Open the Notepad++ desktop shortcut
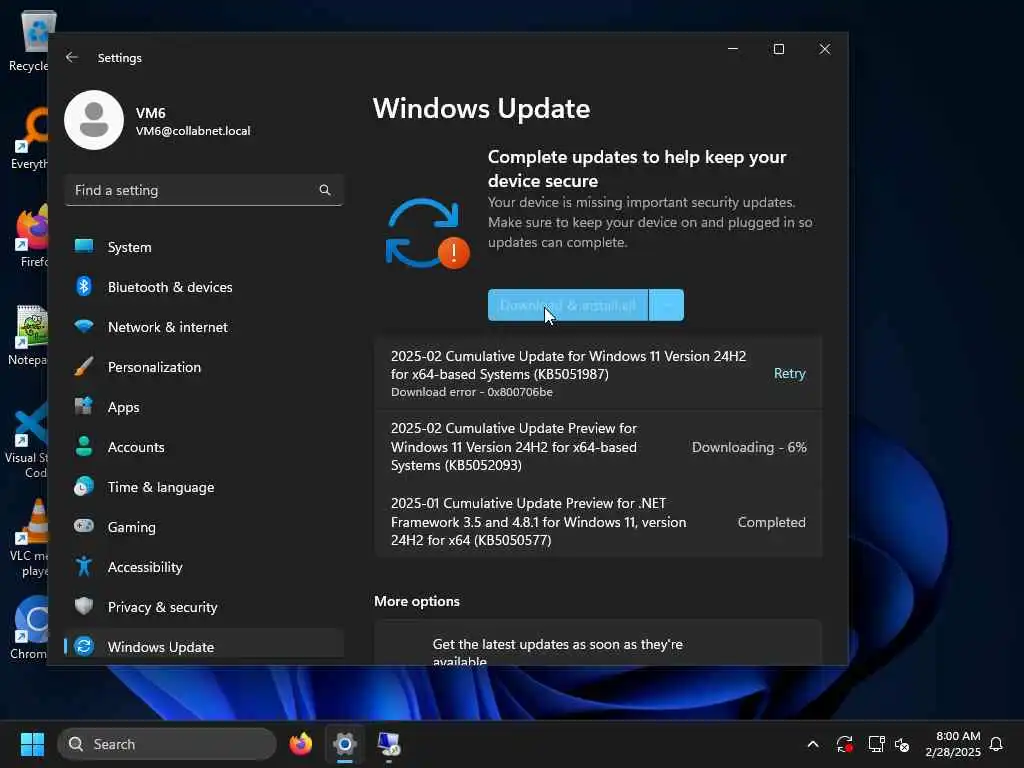Screen dimensions: 1024x768 (29, 336)
